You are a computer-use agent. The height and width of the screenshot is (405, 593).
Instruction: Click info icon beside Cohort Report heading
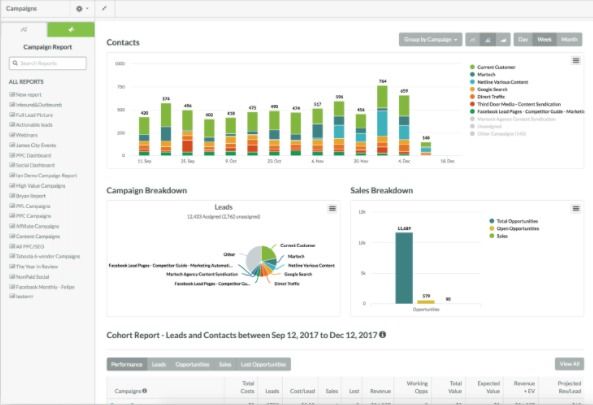pyautogui.click(x=383, y=335)
